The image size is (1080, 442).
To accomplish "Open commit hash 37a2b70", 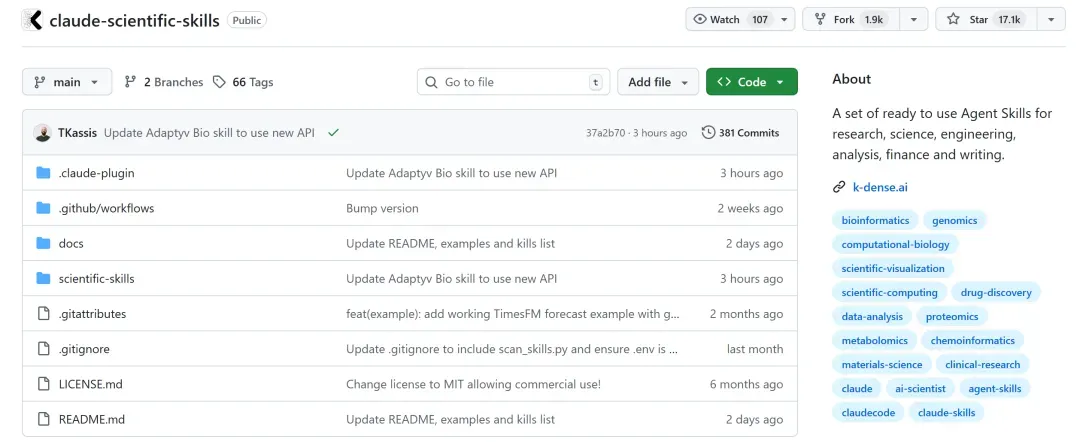I will click(605, 133).
